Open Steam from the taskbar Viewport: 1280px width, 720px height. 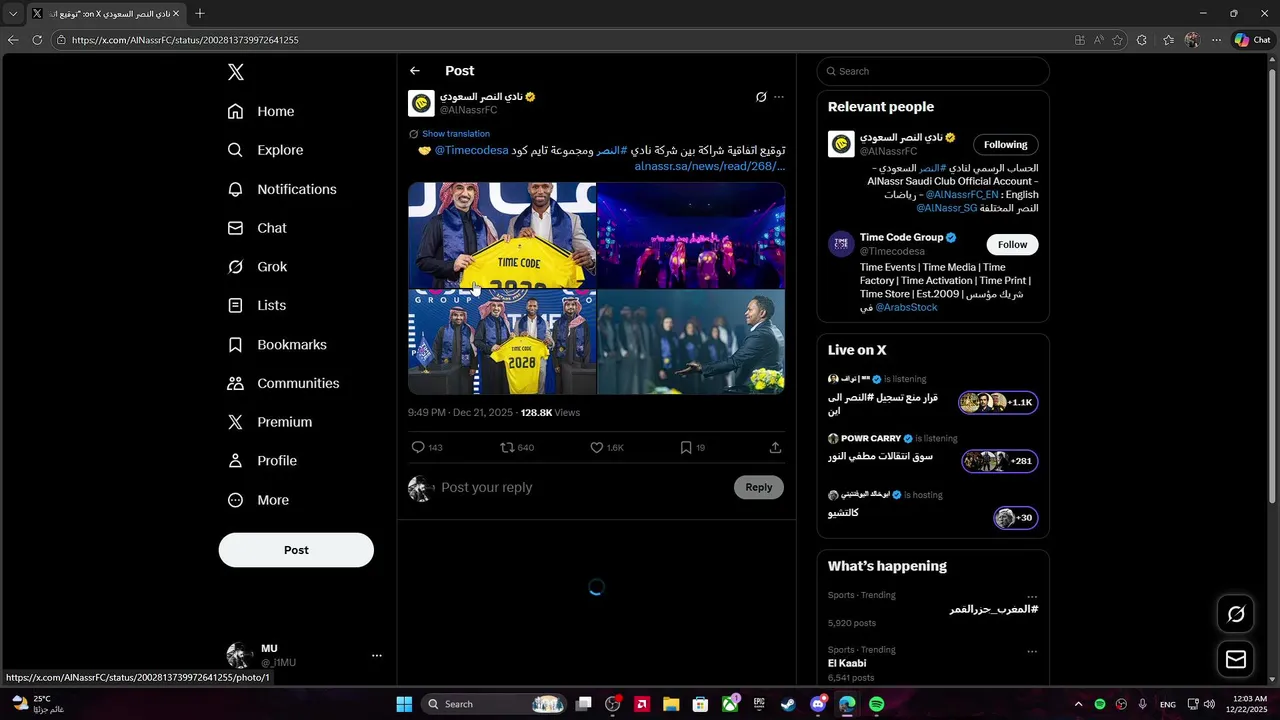pos(789,704)
